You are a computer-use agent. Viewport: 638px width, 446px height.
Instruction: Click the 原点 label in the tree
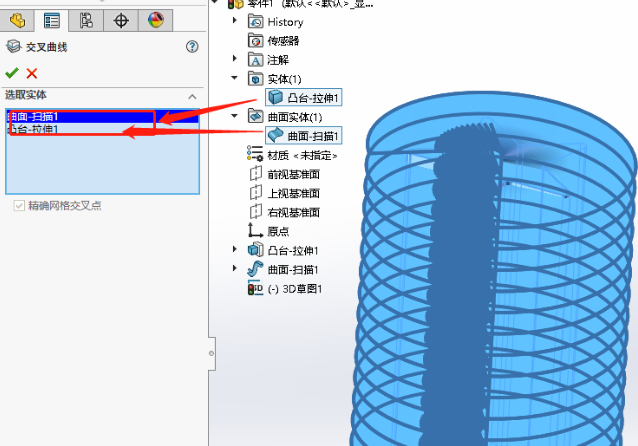coord(278,232)
